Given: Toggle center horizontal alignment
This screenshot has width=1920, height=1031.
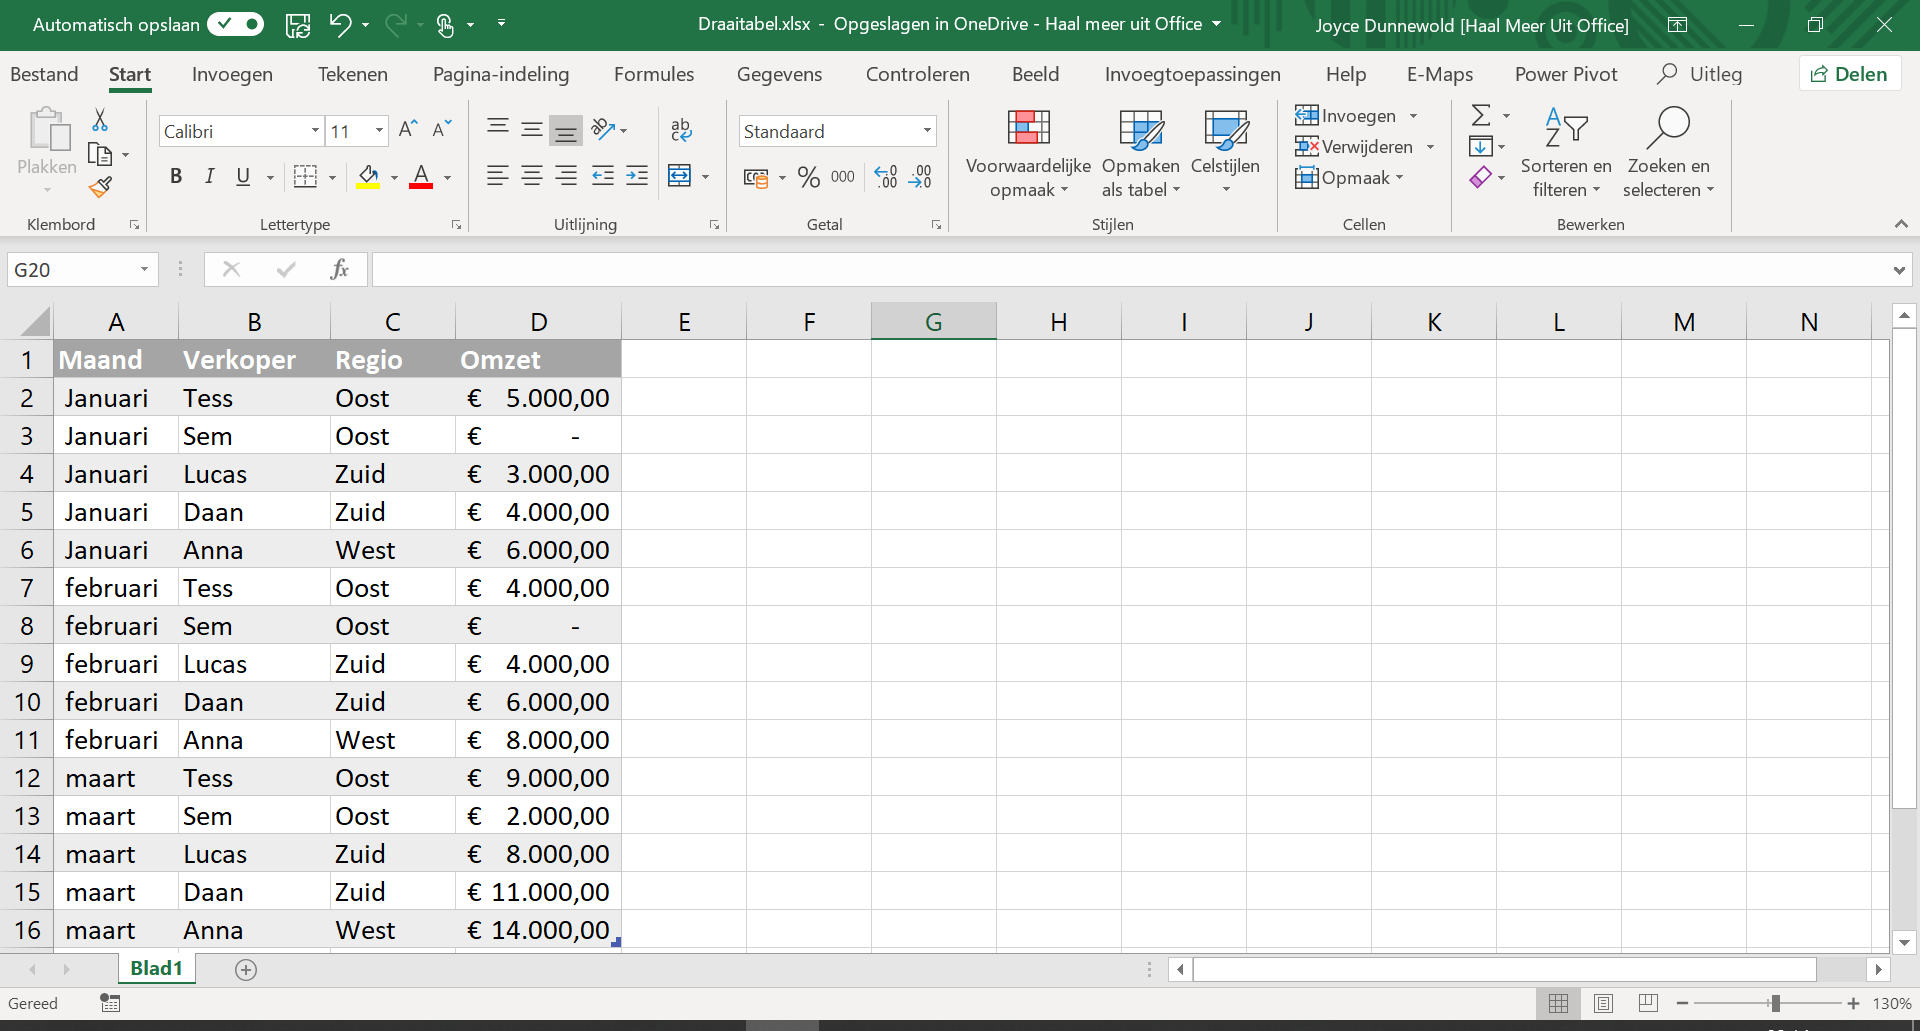Looking at the screenshot, I should tap(532, 176).
